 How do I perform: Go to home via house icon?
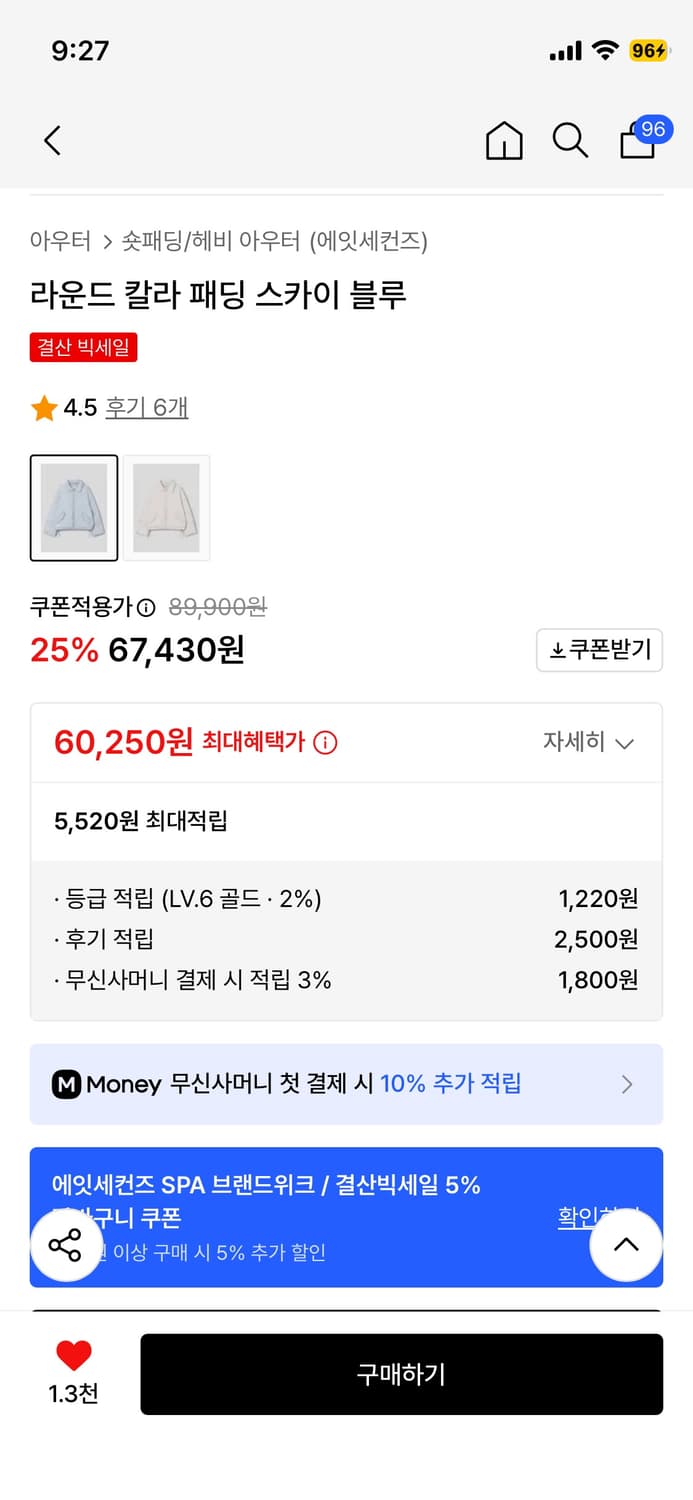tap(504, 141)
